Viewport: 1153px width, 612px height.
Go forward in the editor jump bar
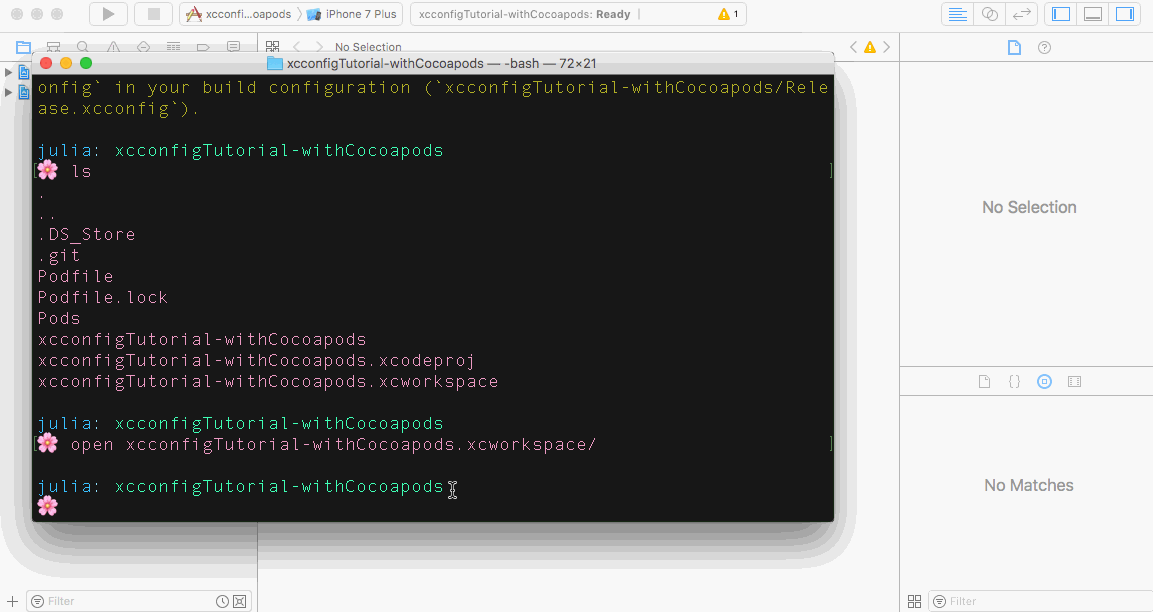(x=318, y=46)
